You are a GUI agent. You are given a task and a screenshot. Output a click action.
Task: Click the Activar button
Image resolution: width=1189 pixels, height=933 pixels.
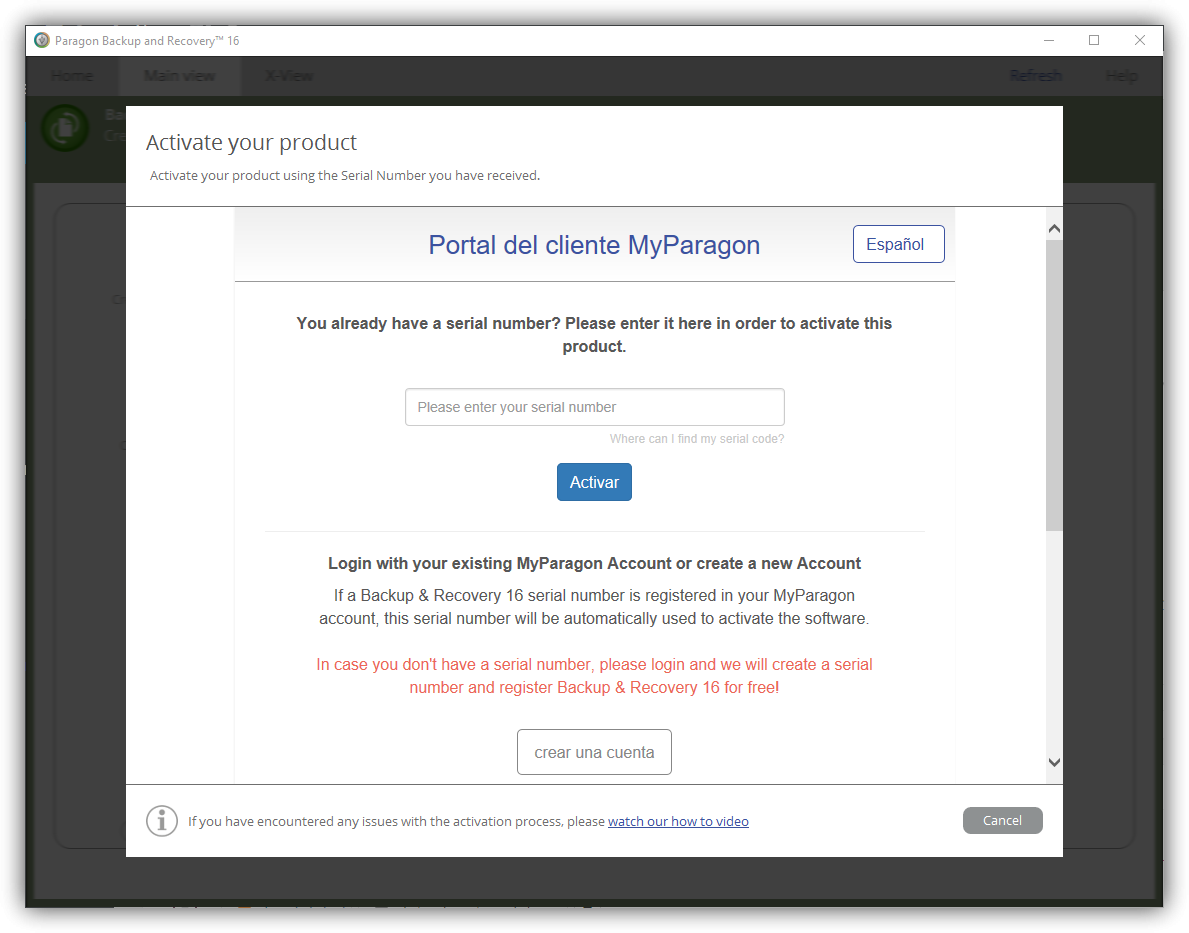[594, 482]
